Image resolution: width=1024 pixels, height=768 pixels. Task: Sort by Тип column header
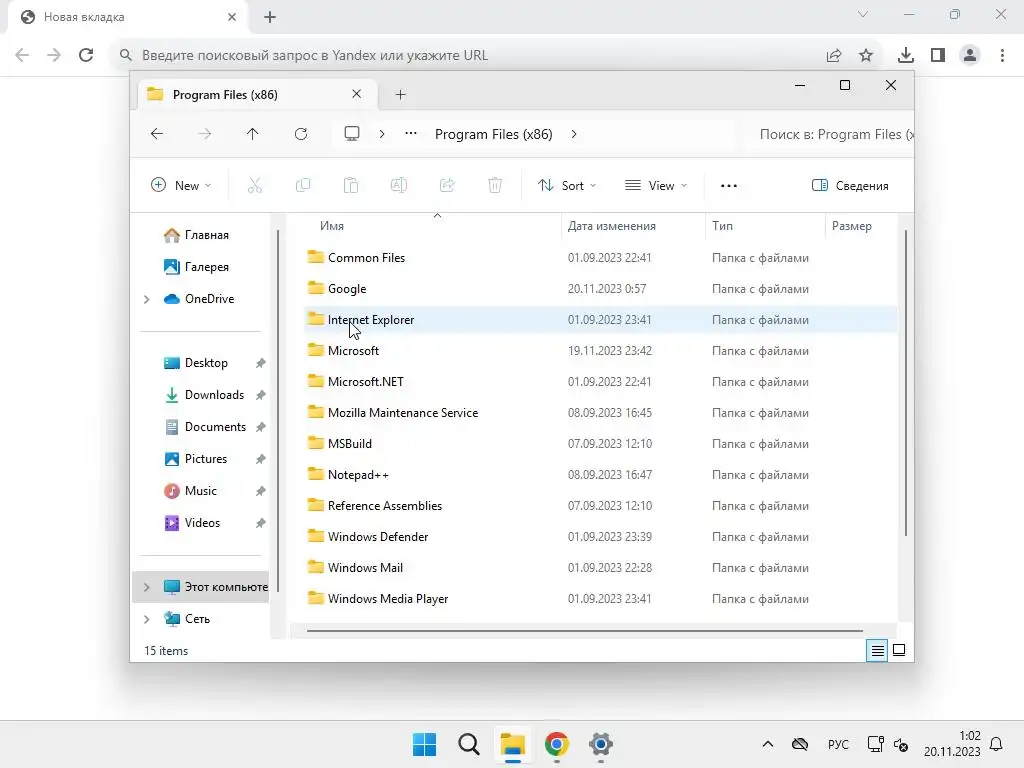click(x=722, y=226)
